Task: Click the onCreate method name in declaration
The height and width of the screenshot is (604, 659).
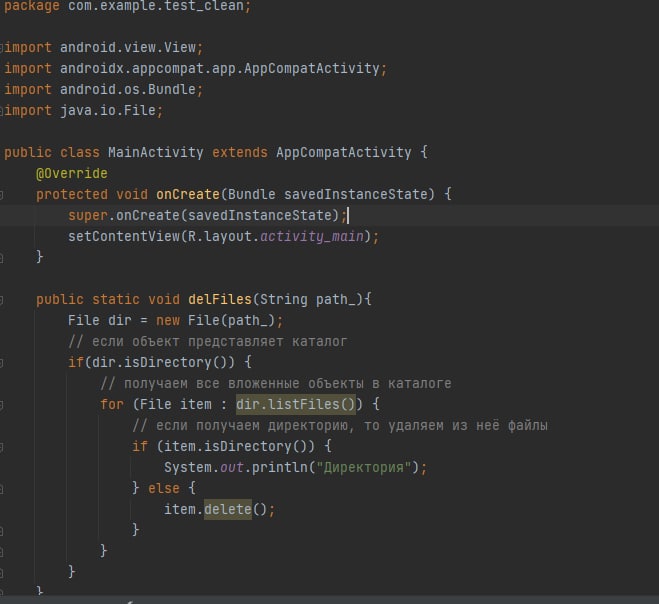Action: [x=187, y=194]
